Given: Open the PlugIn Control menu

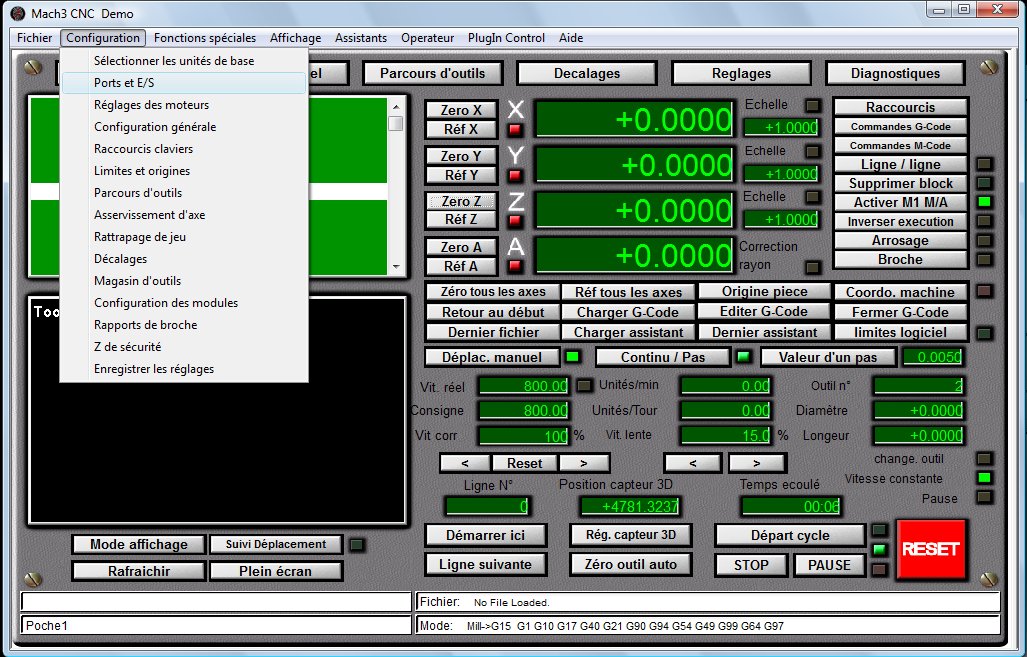Looking at the screenshot, I should (506, 38).
